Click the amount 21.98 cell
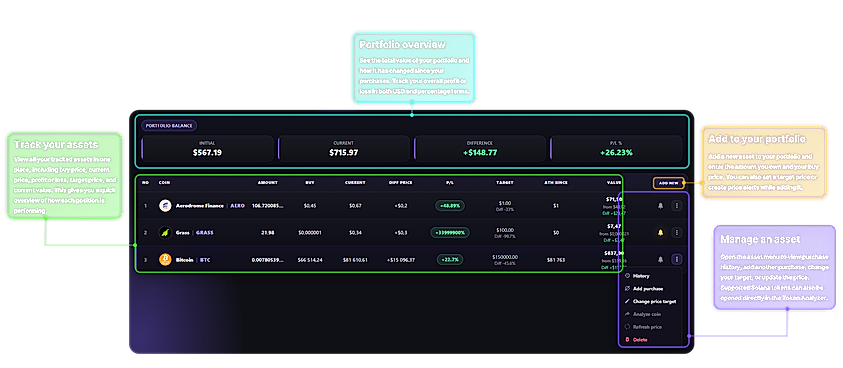843x368 pixels. click(x=268, y=233)
